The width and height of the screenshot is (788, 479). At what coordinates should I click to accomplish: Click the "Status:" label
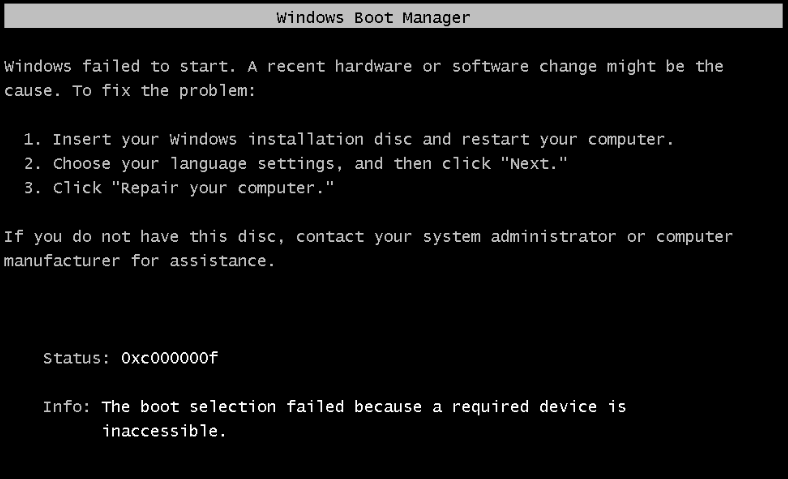[x=76, y=357]
